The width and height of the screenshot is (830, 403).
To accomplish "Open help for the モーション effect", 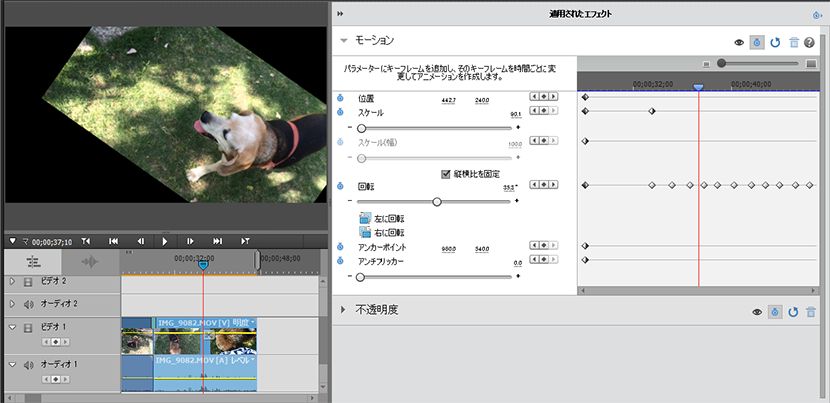I will pyautogui.click(x=809, y=43).
